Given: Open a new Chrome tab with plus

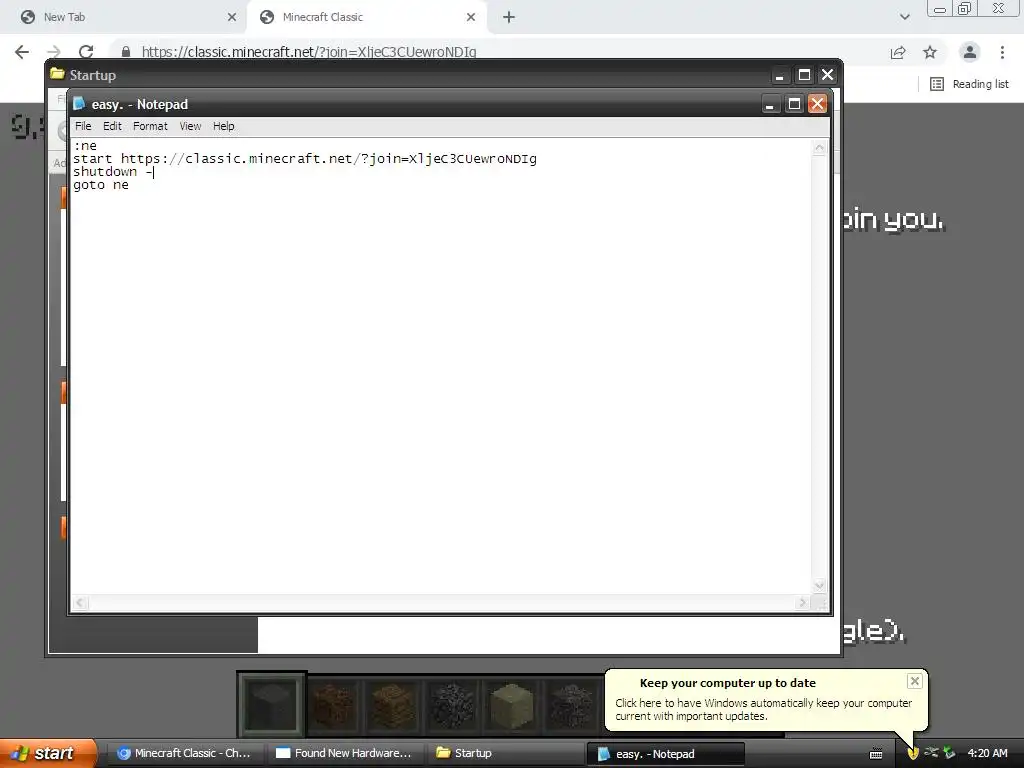Looking at the screenshot, I should [x=509, y=18].
